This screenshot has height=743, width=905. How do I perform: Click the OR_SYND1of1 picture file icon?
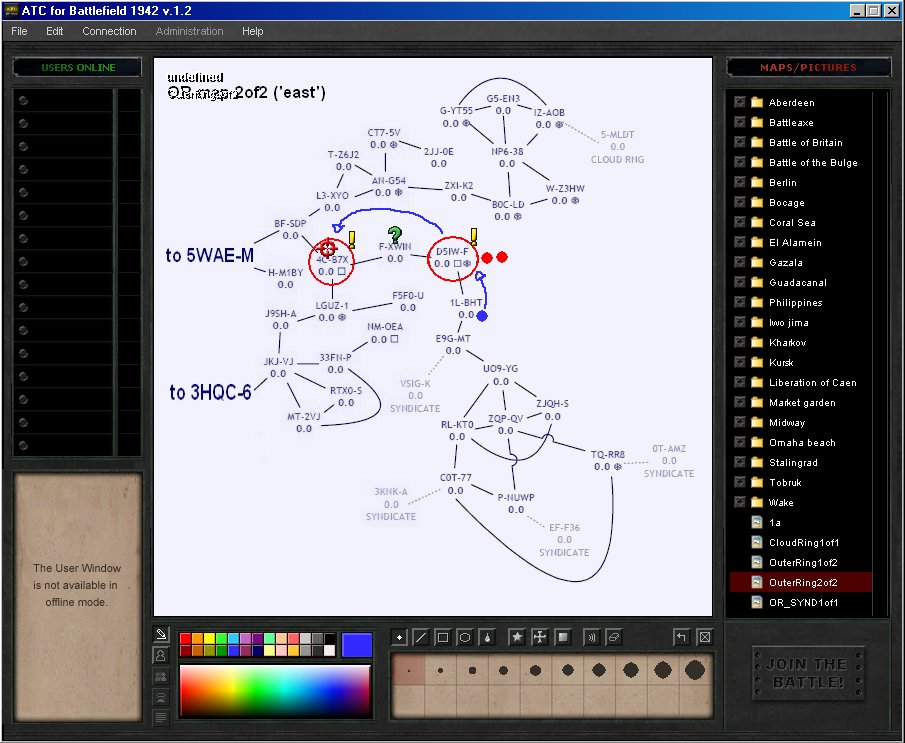click(757, 602)
